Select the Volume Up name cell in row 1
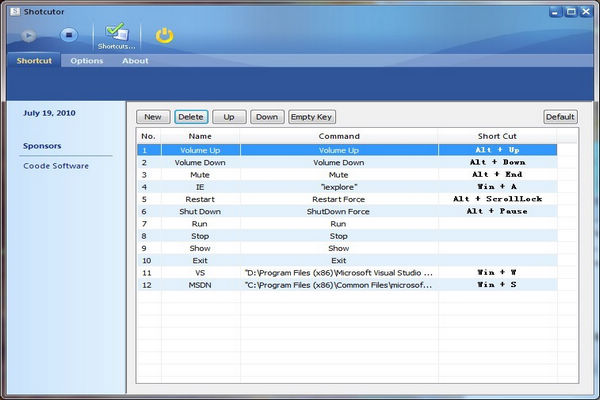Viewport: 600px width, 400px height. [200, 150]
